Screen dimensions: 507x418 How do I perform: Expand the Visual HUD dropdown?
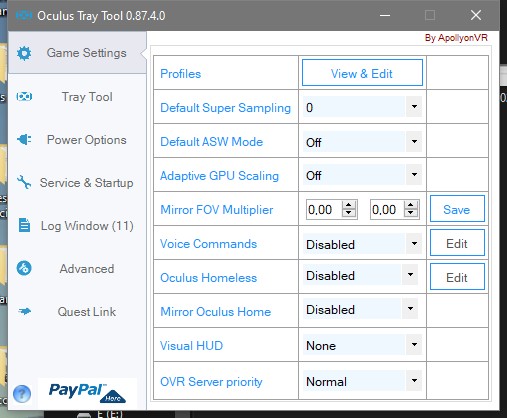click(414, 345)
